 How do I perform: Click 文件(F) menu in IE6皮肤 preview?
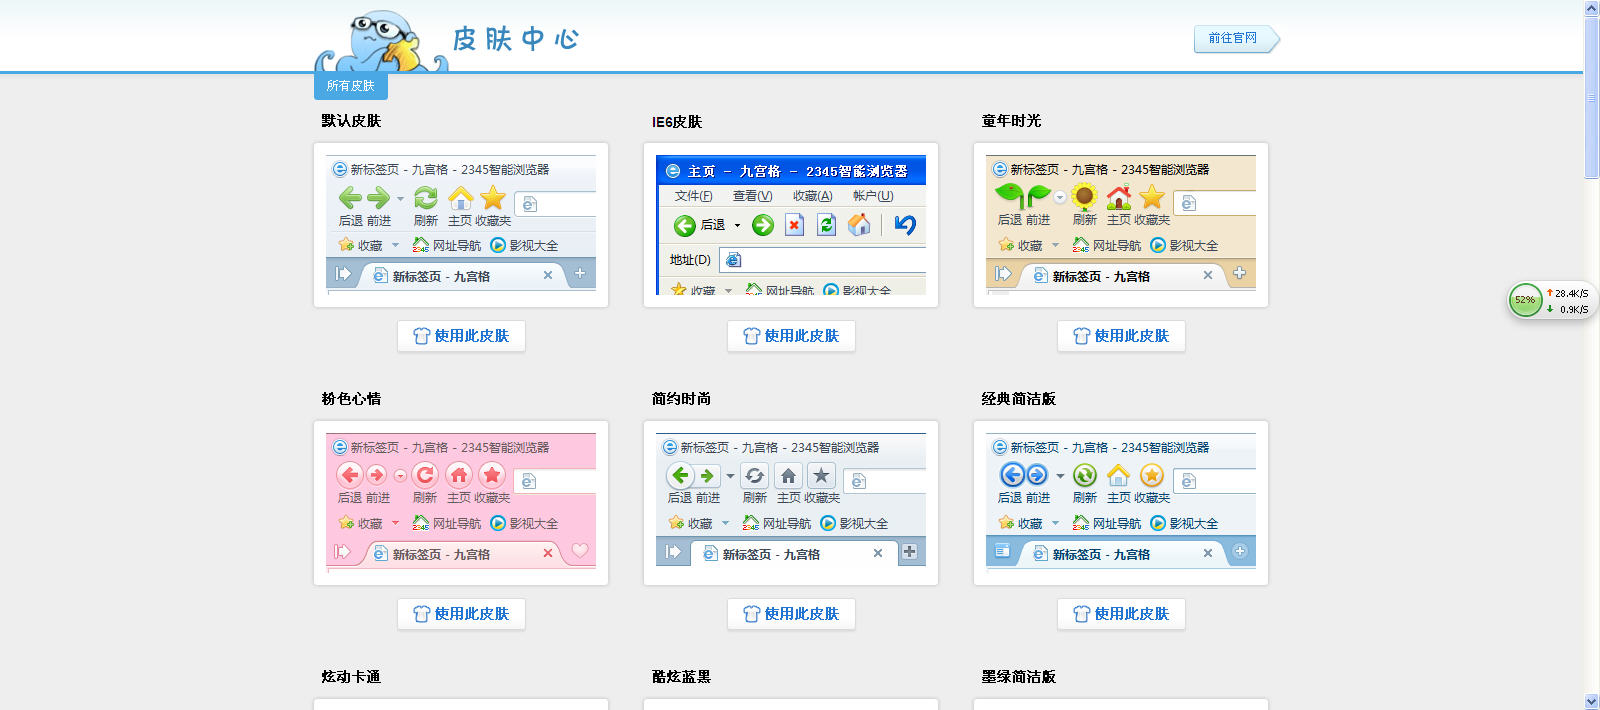(693, 196)
